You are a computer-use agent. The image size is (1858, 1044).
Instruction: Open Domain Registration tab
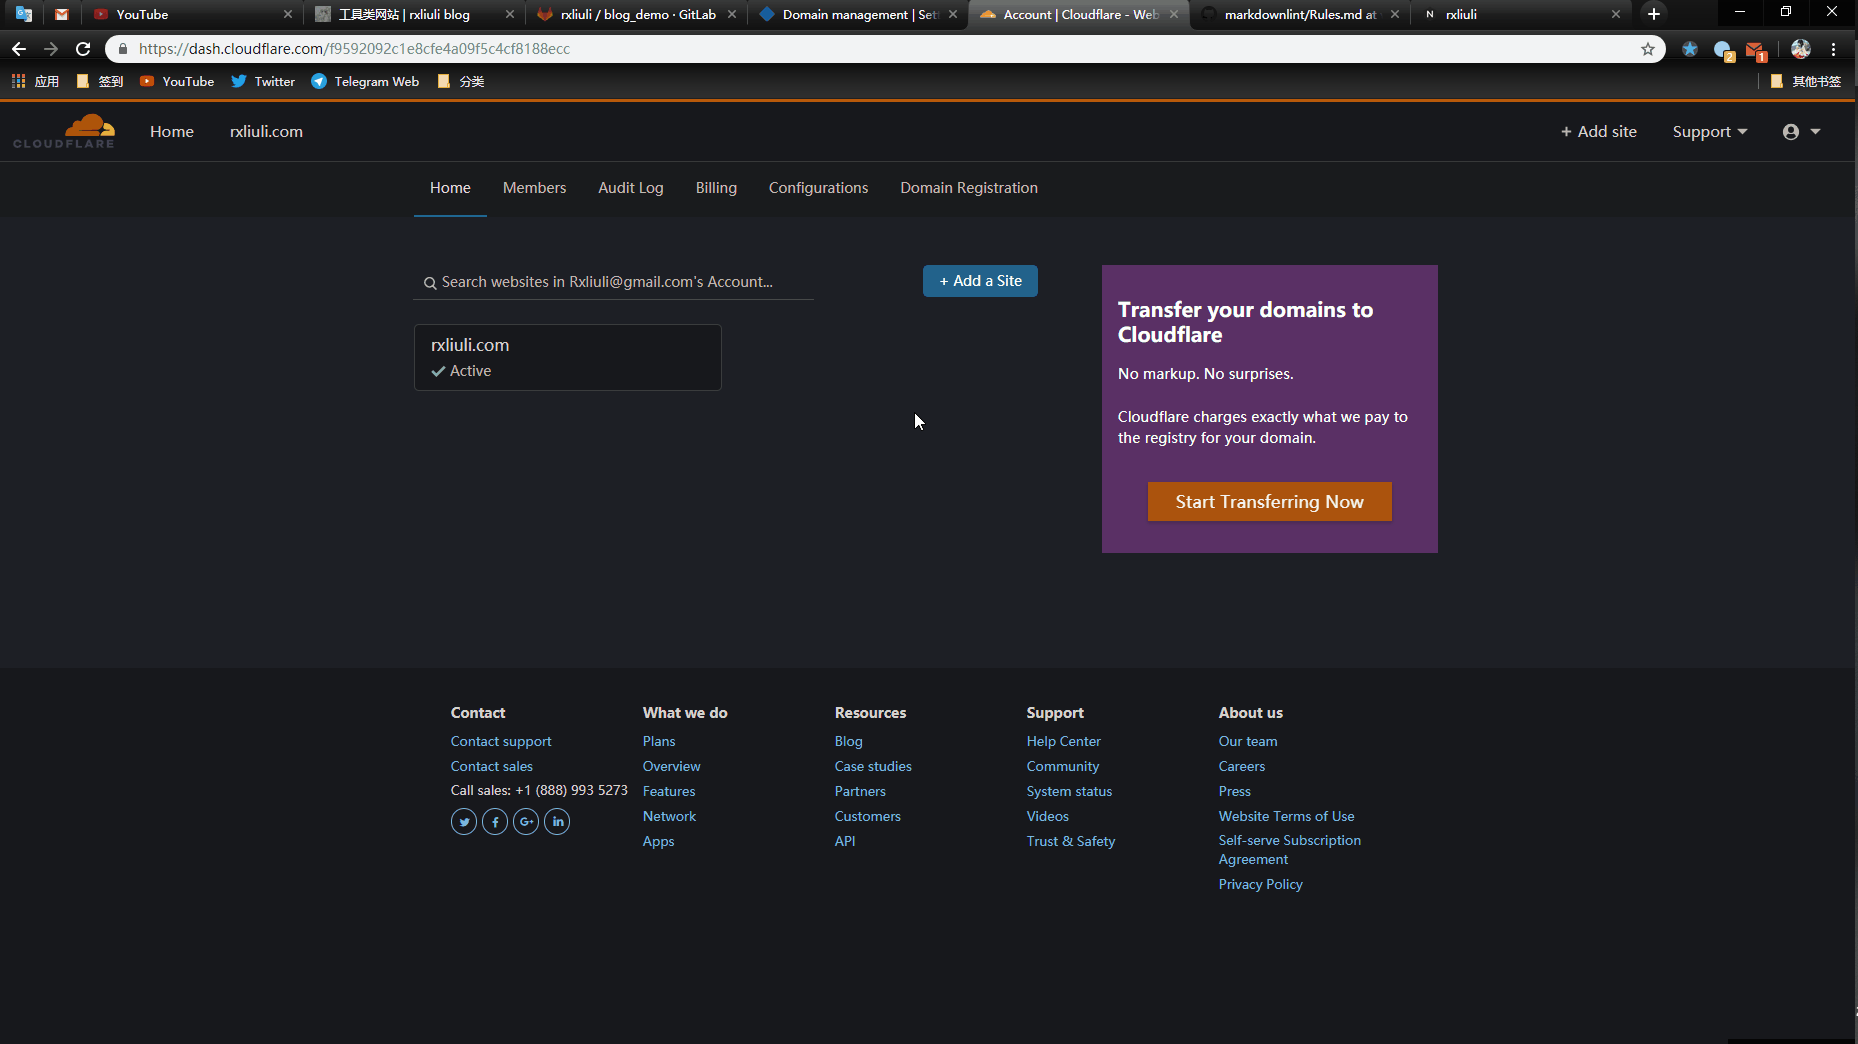[x=969, y=188]
